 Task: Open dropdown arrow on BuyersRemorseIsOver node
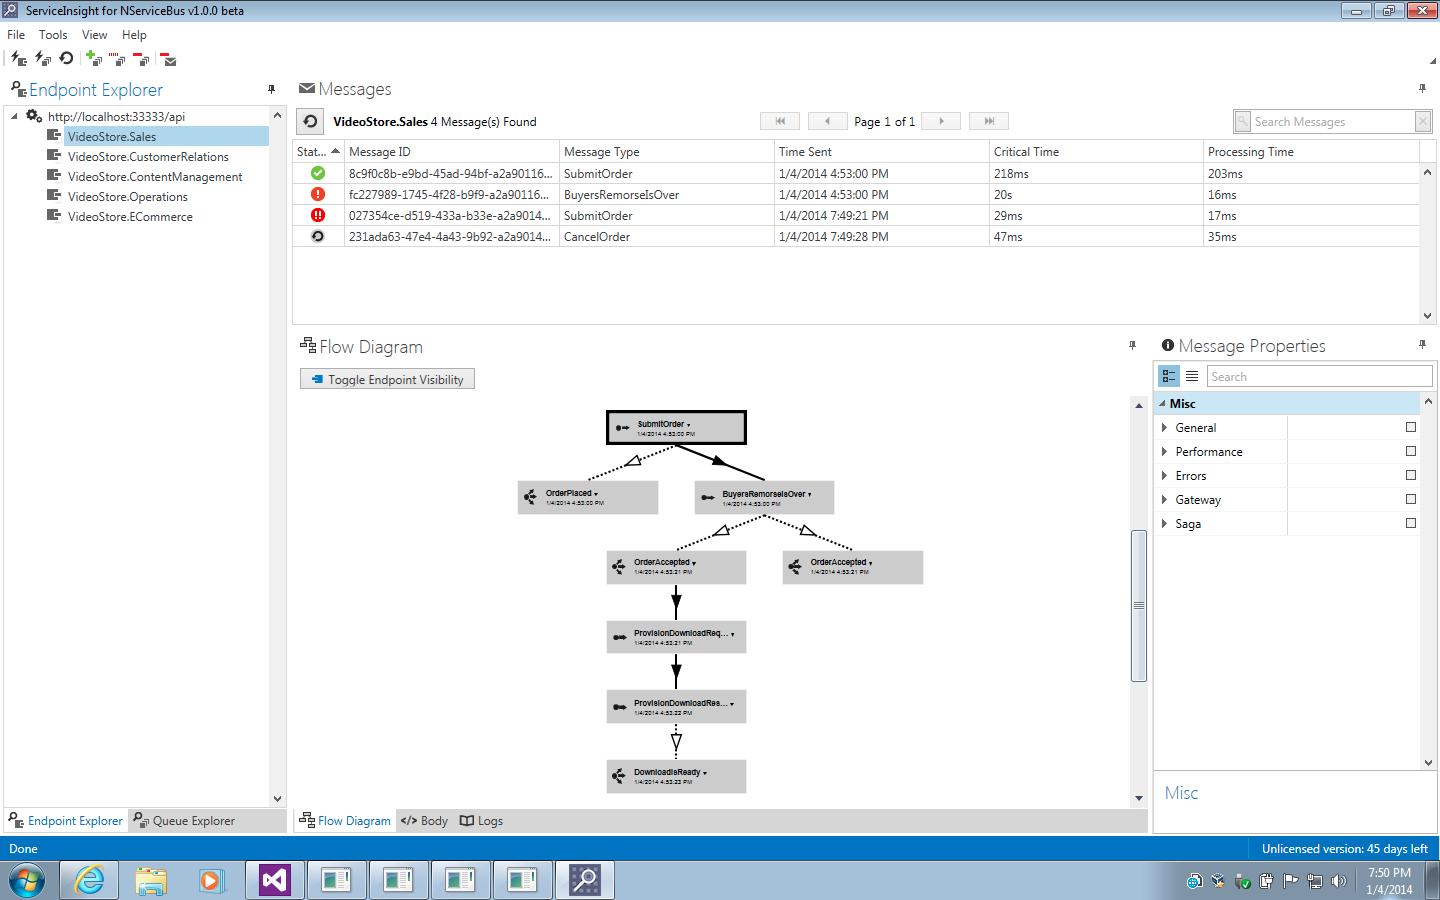tap(810, 494)
